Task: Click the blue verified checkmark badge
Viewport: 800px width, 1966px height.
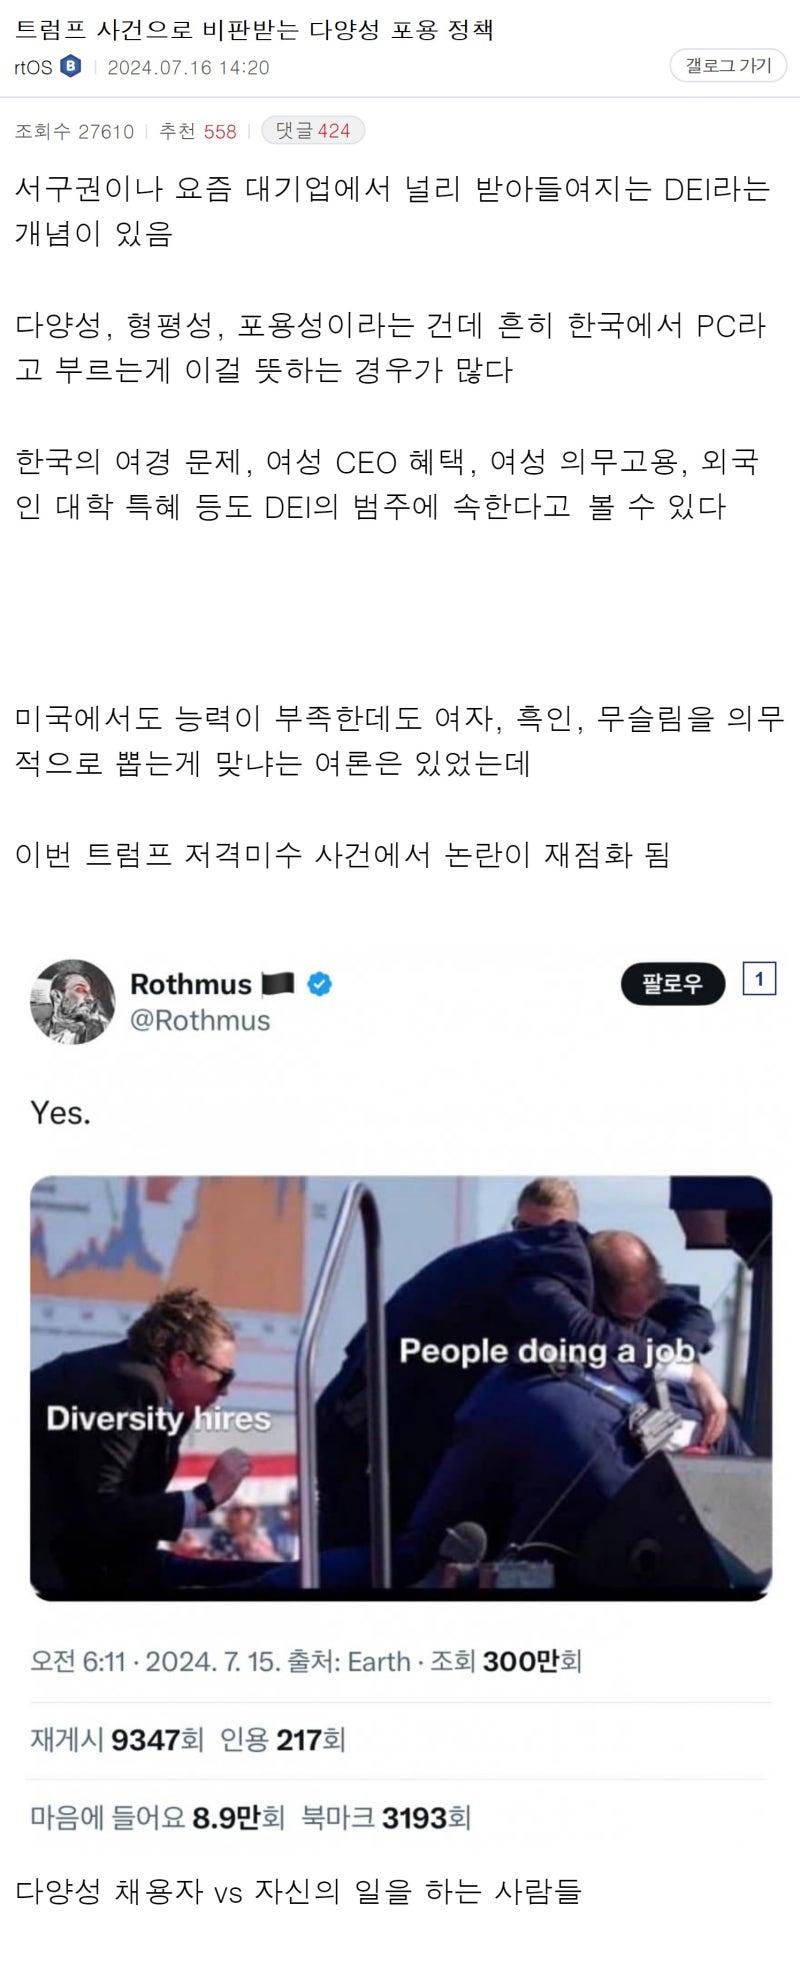Action: point(319,984)
